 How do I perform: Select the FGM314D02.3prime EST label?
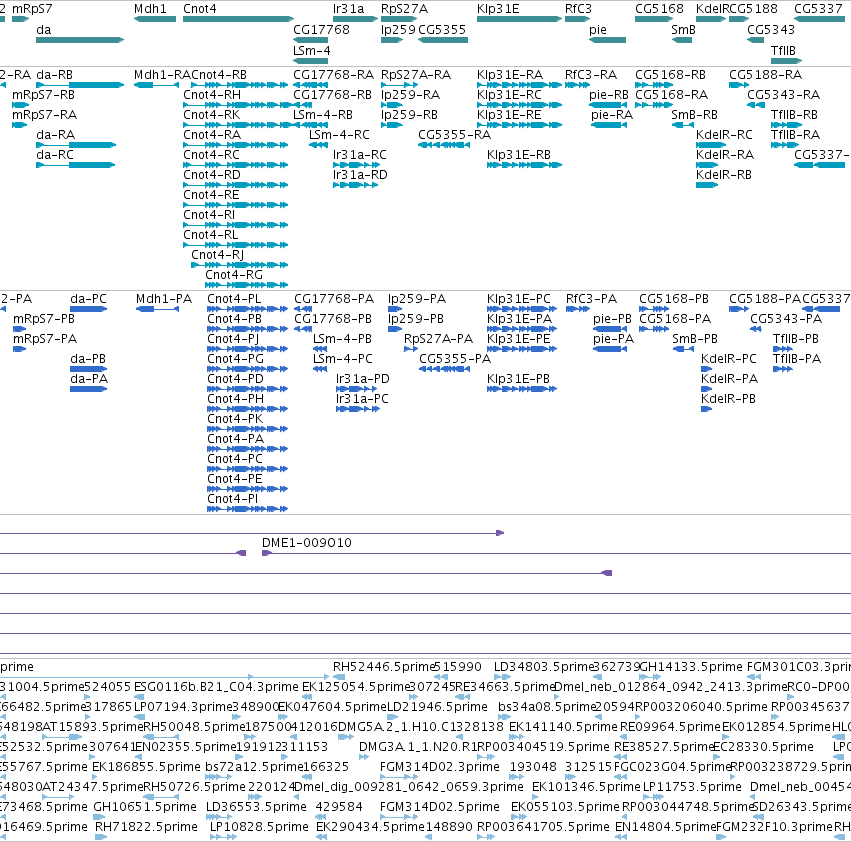click(440, 767)
